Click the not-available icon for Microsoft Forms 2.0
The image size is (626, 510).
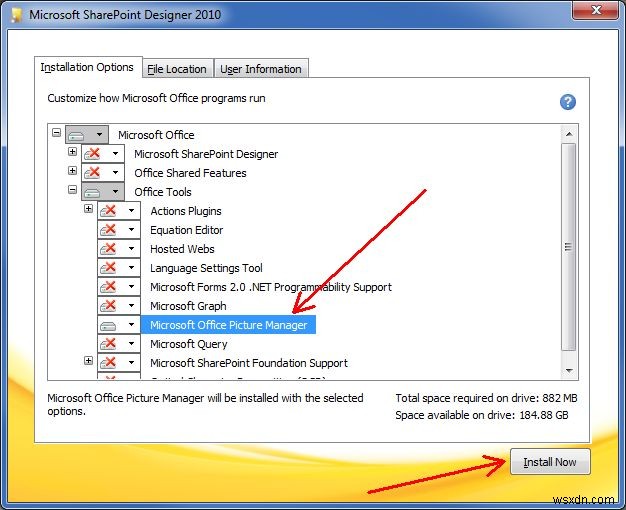[108, 287]
